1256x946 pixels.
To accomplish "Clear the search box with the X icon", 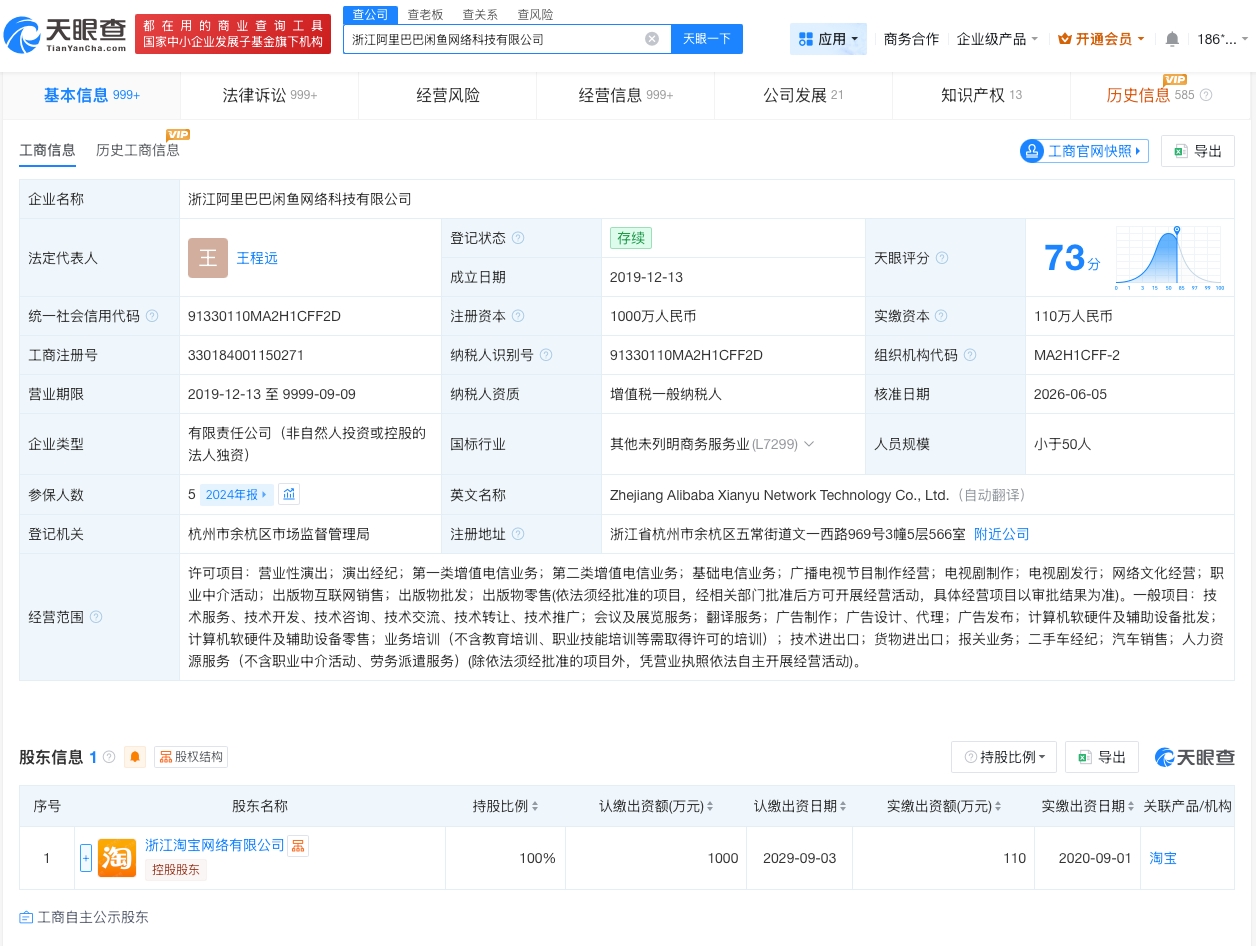I will (x=652, y=39).
